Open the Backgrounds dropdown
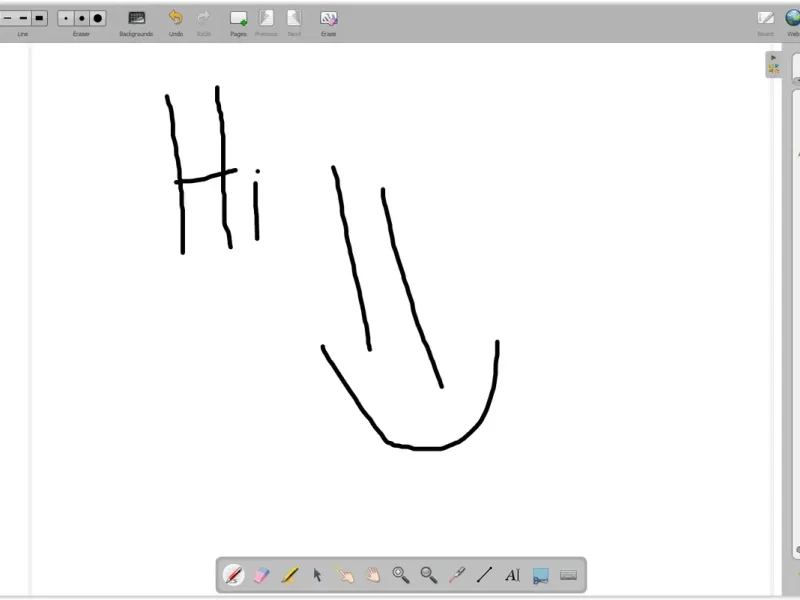This screenshot has height=600, width=800. click(x=136, y=23)
